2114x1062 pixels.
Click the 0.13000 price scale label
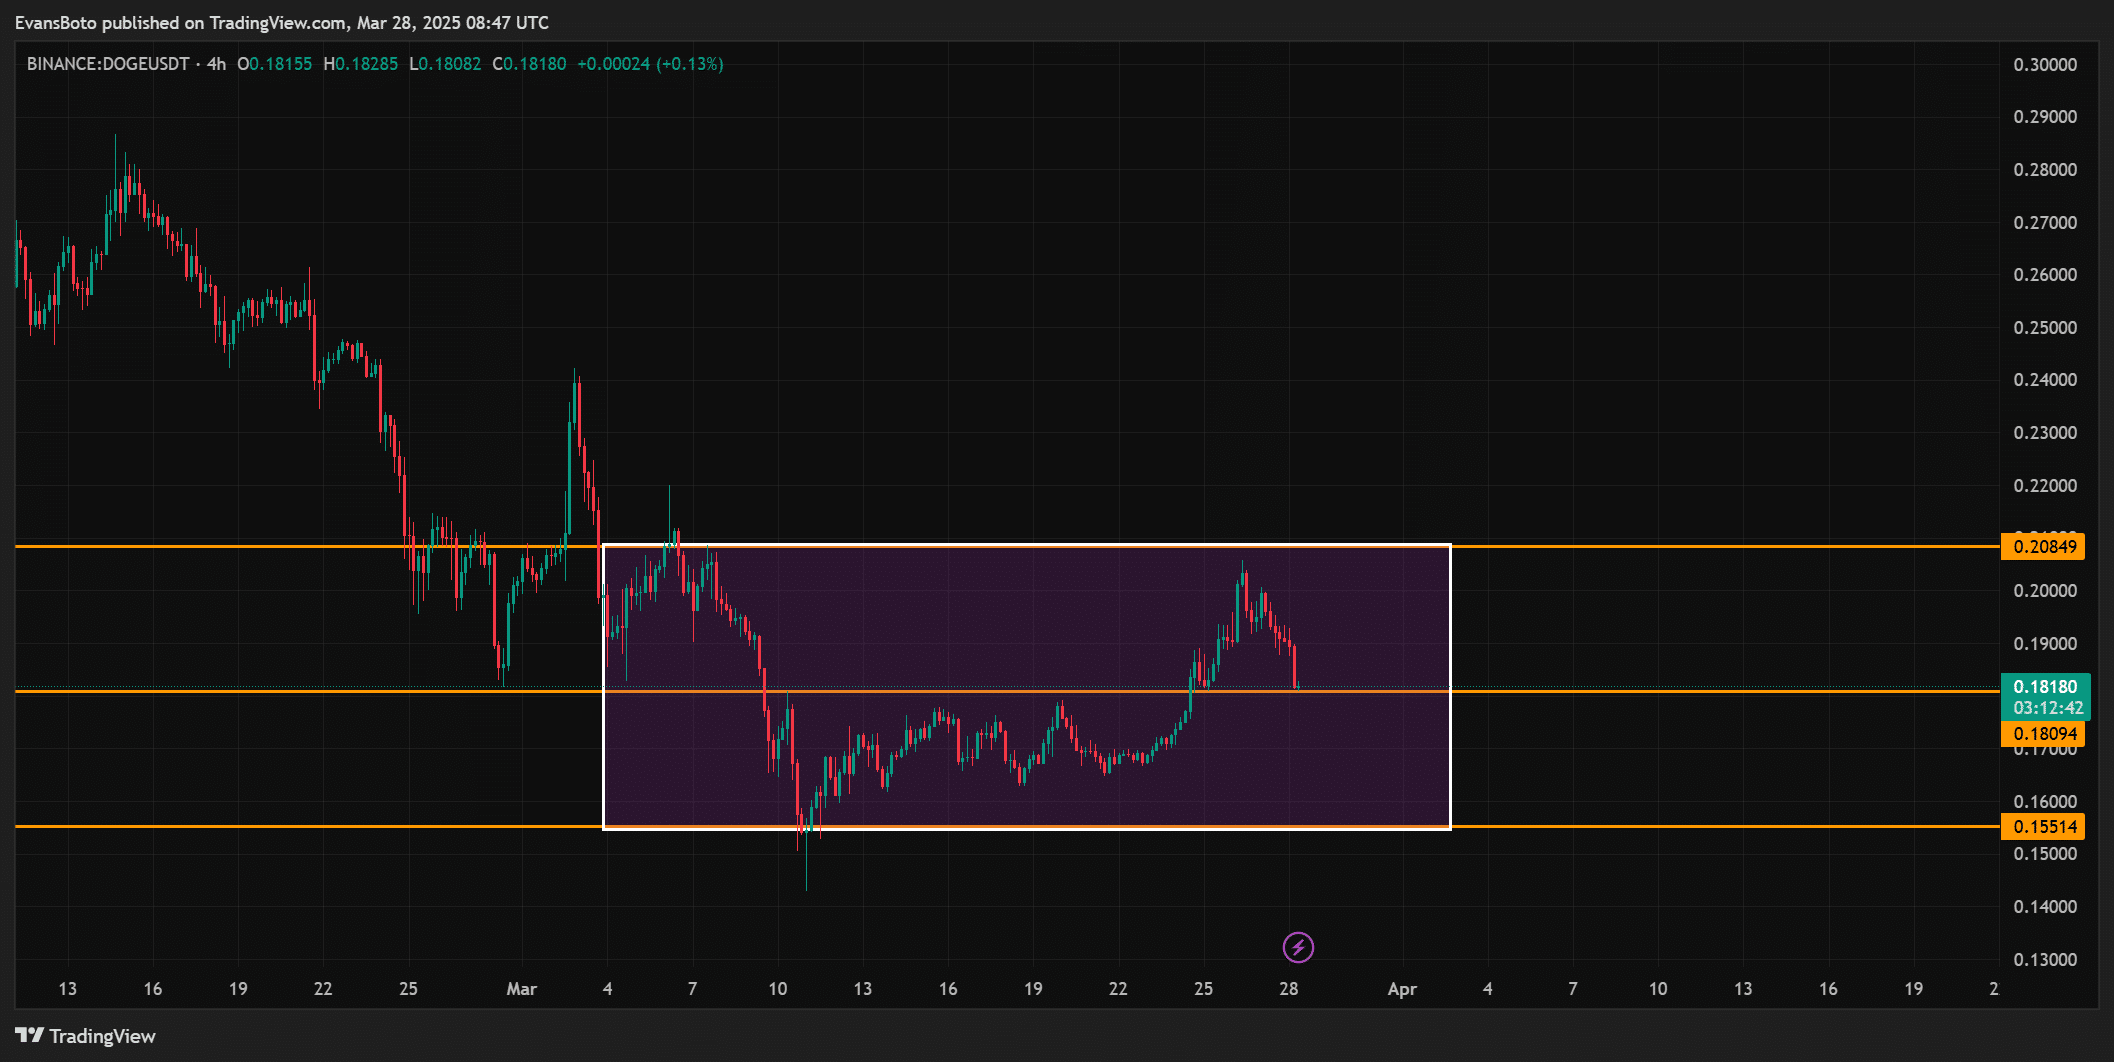(2044, 960)
